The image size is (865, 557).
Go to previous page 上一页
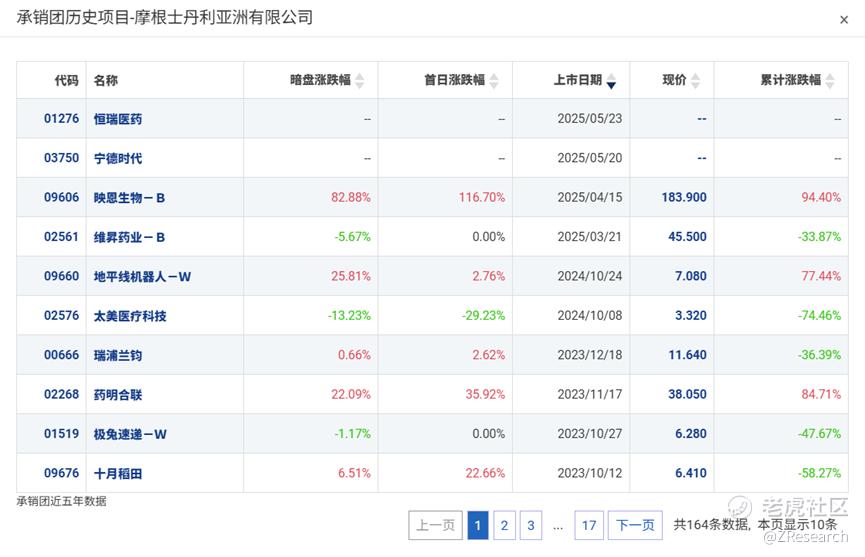coord(435,525)
